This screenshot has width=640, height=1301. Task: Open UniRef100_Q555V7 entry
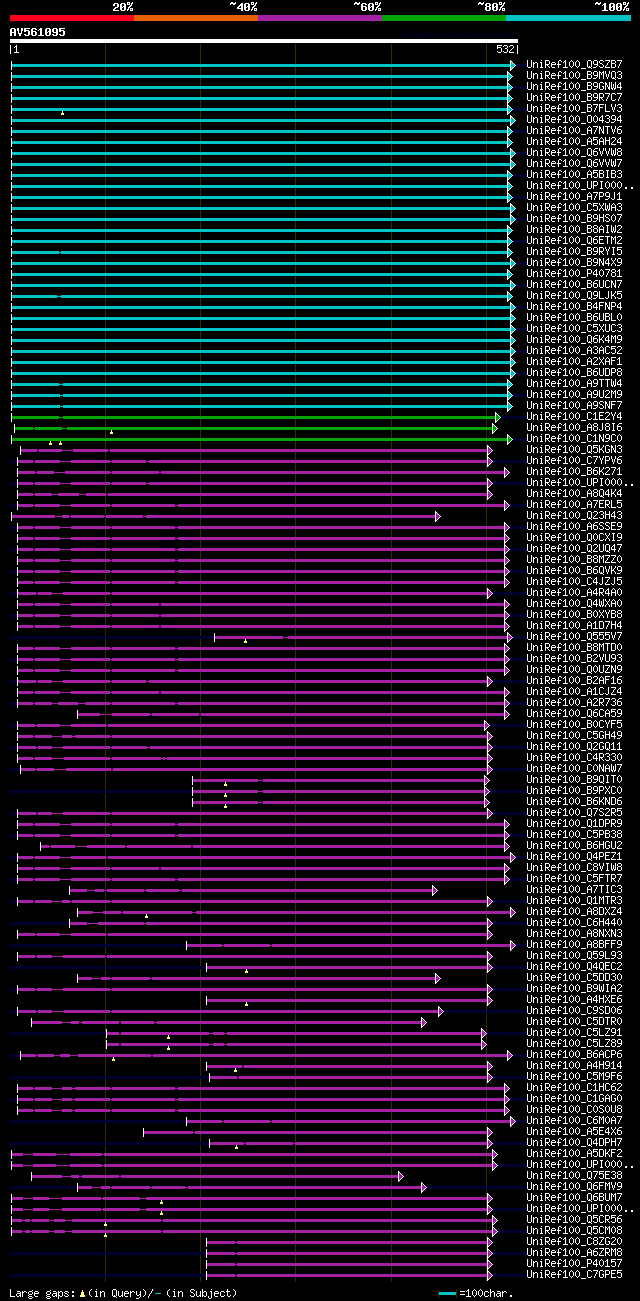point(573,636)
